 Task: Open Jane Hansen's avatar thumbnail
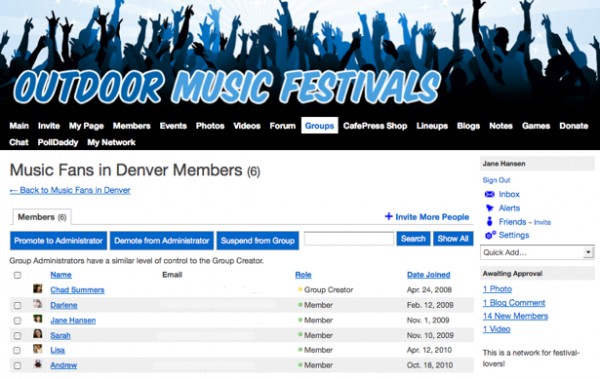(x=38, y=319)
